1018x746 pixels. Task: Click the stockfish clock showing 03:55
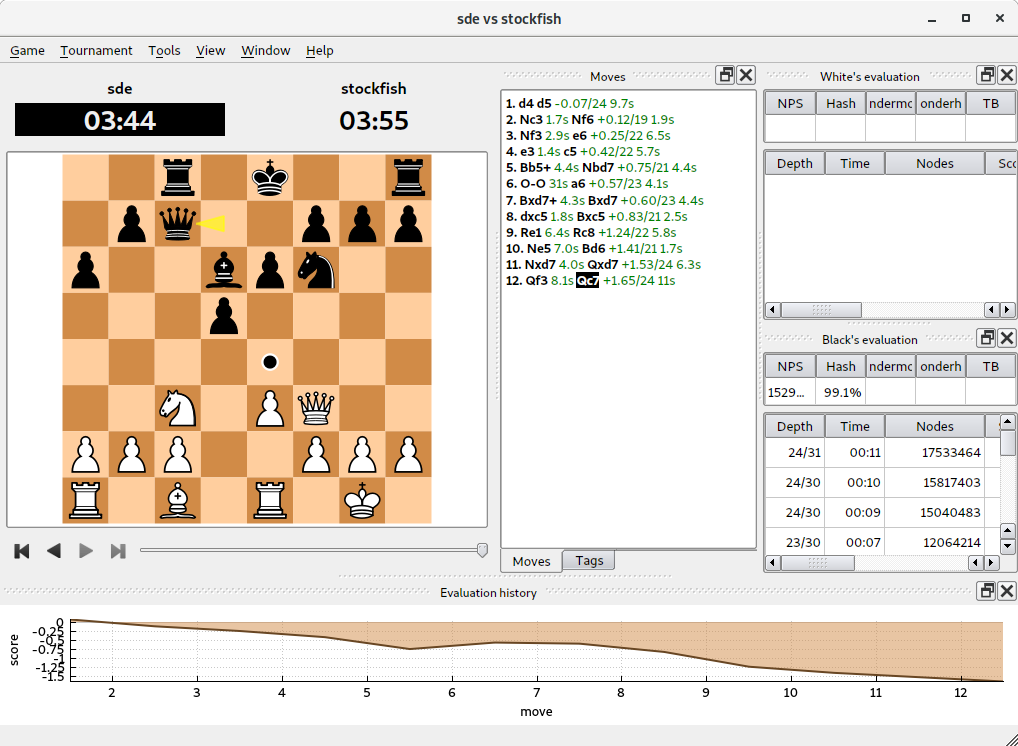374,120
